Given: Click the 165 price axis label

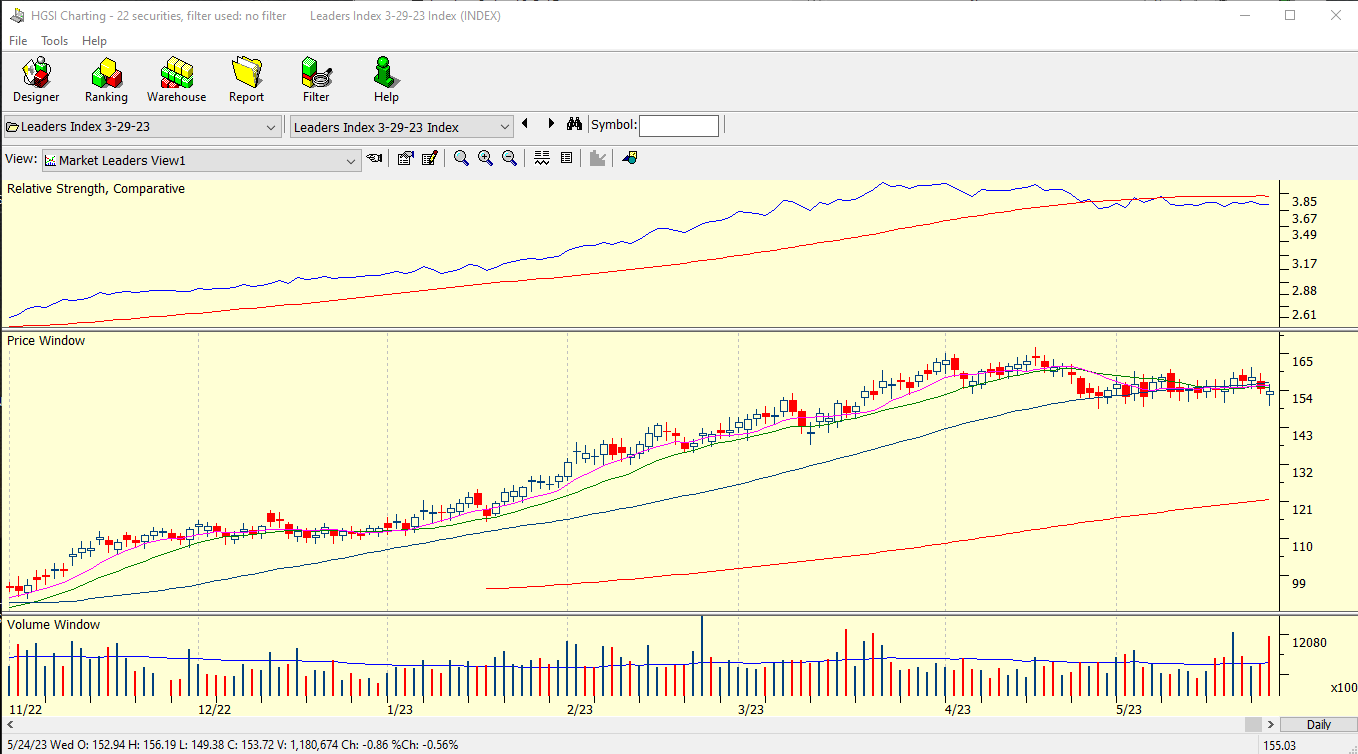Looking at the screenshot, I should click(x=1302, y=362).
